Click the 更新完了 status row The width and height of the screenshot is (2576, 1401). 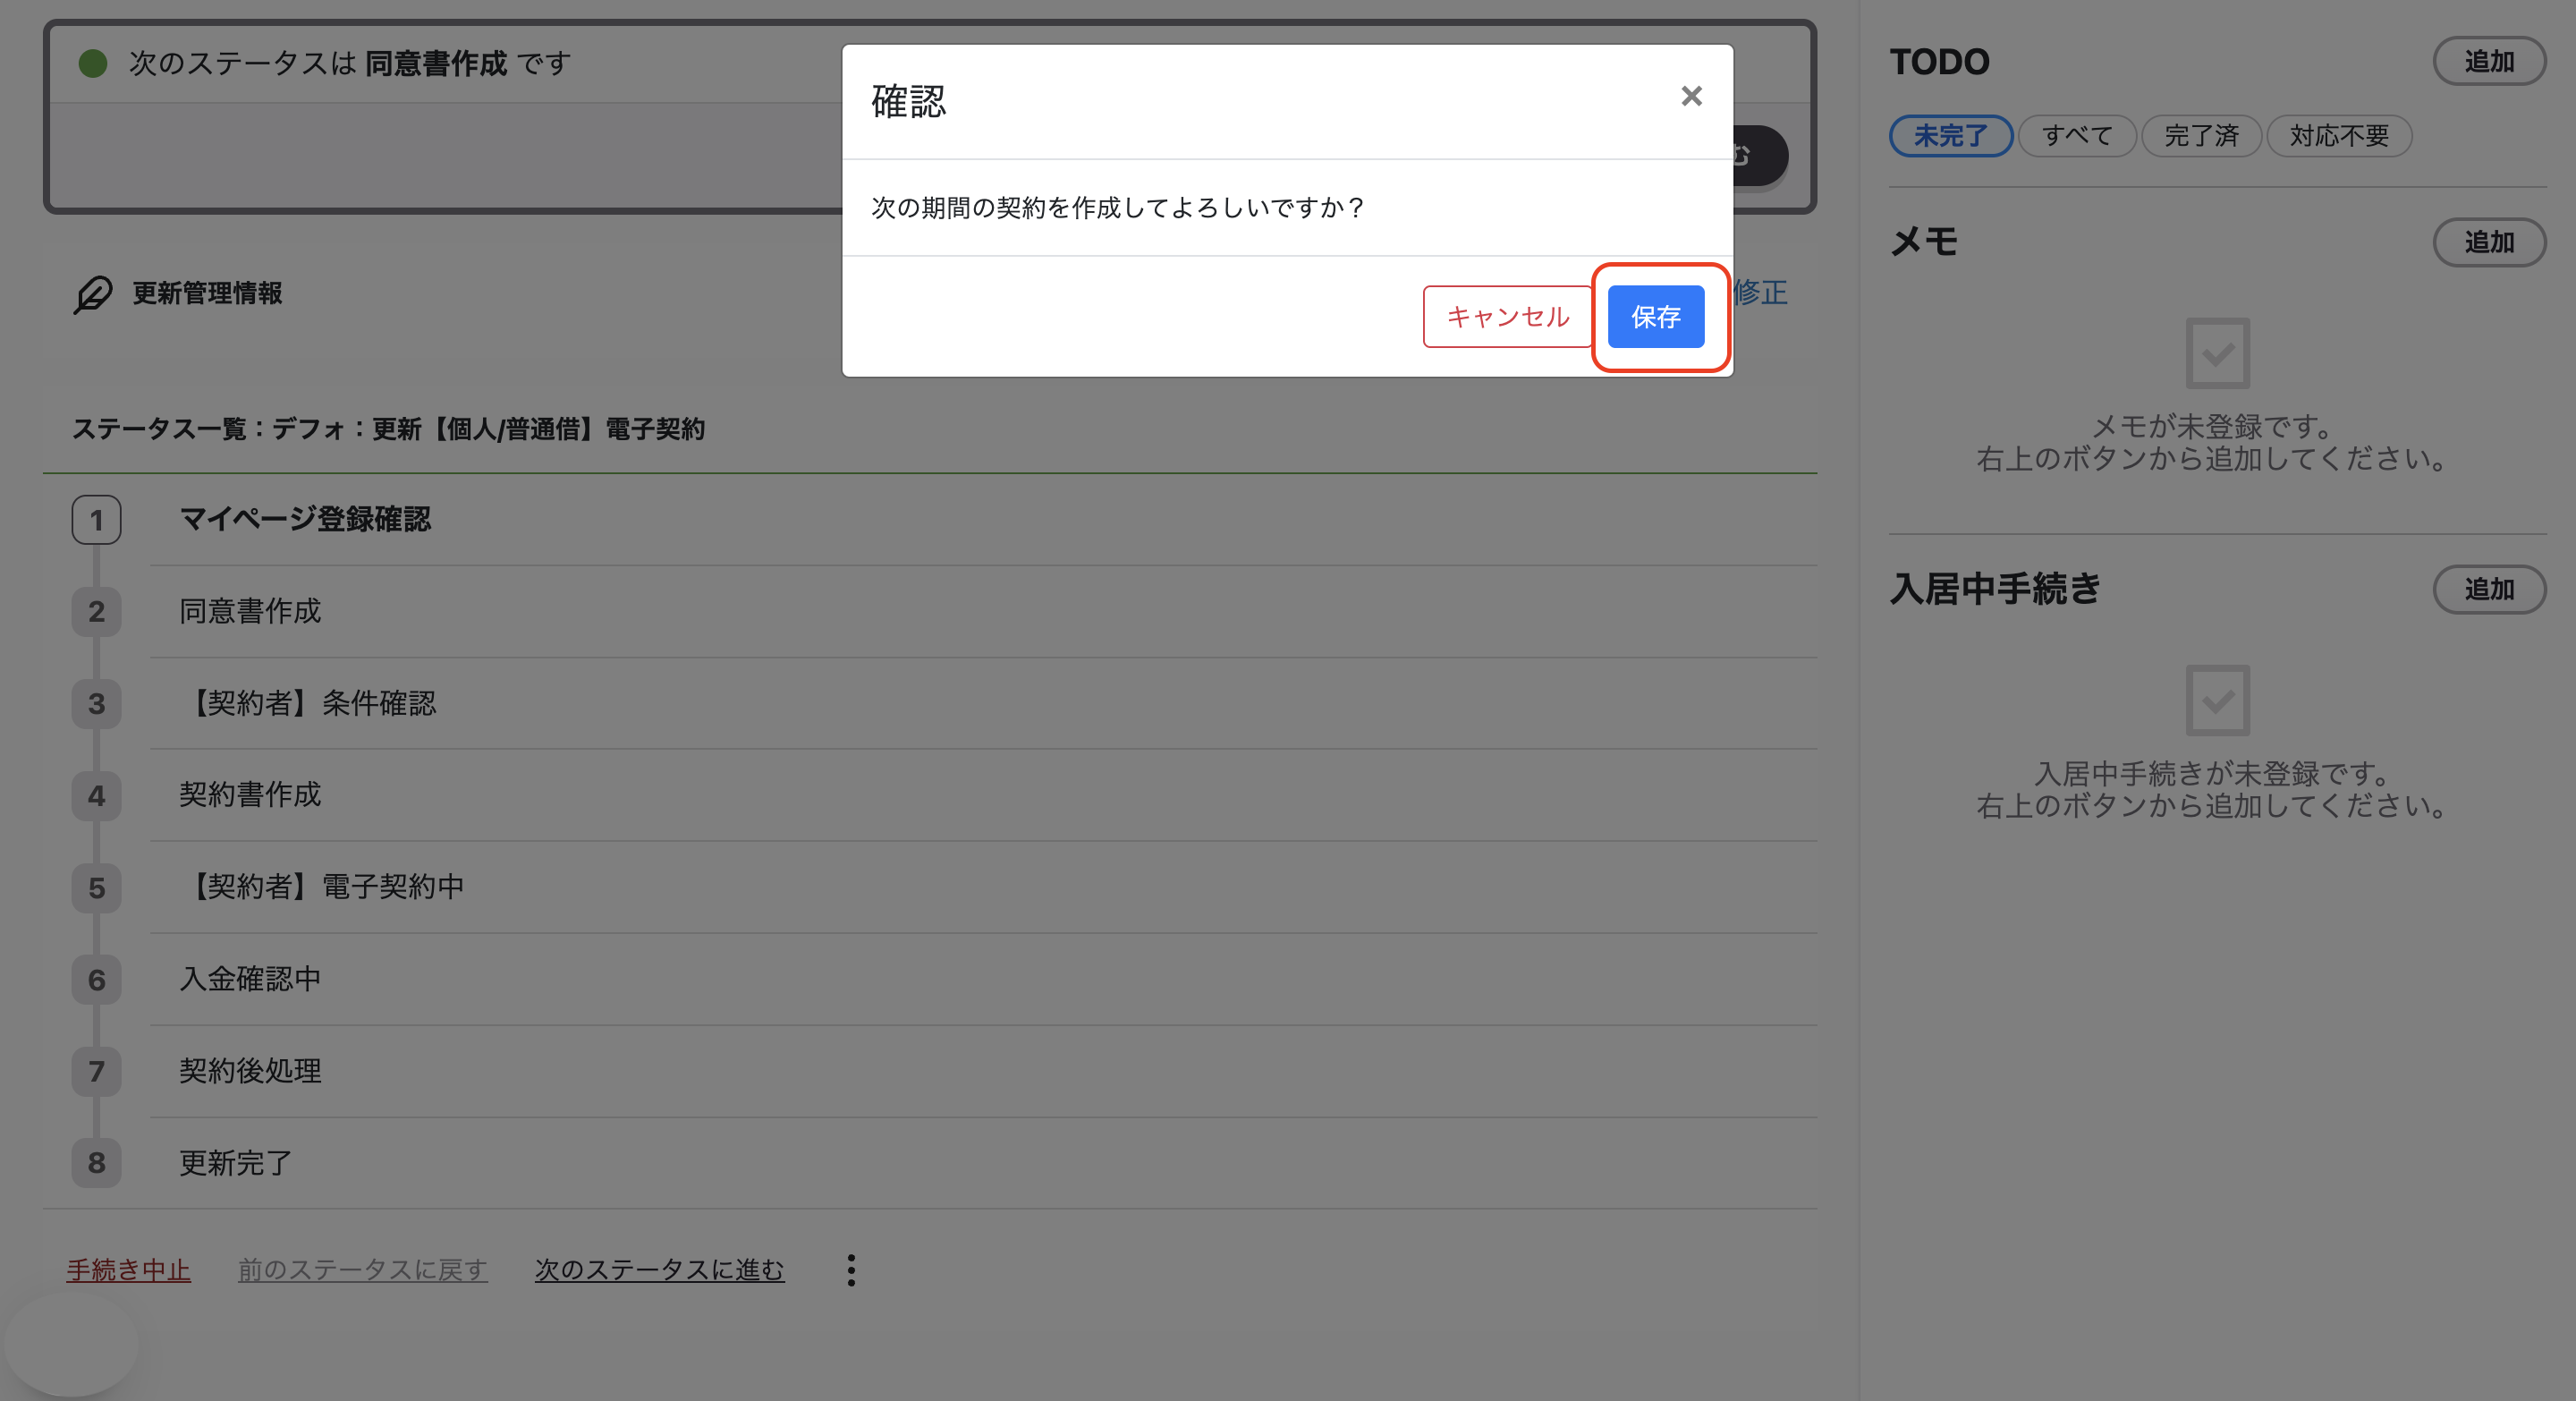[x=983, y=1163]
